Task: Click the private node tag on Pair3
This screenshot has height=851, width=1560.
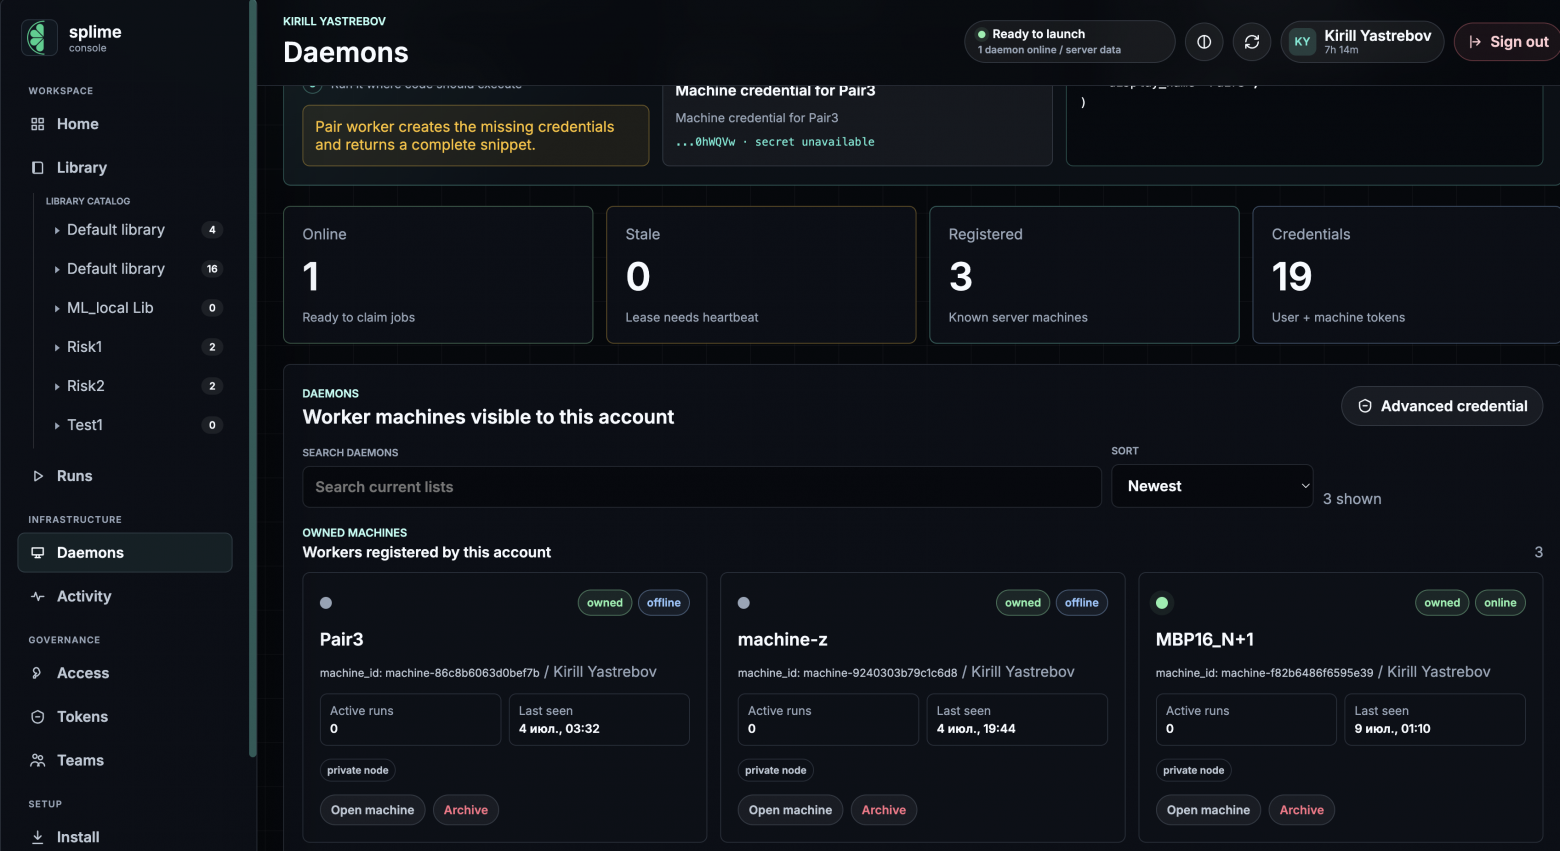Action: click(358, 770)
